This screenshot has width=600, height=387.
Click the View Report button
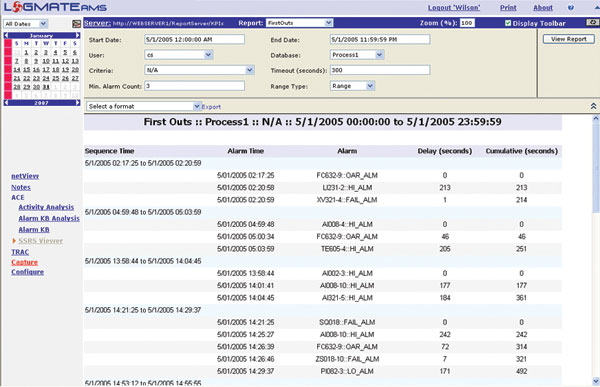pyautogui.click(x=569, y=39)
